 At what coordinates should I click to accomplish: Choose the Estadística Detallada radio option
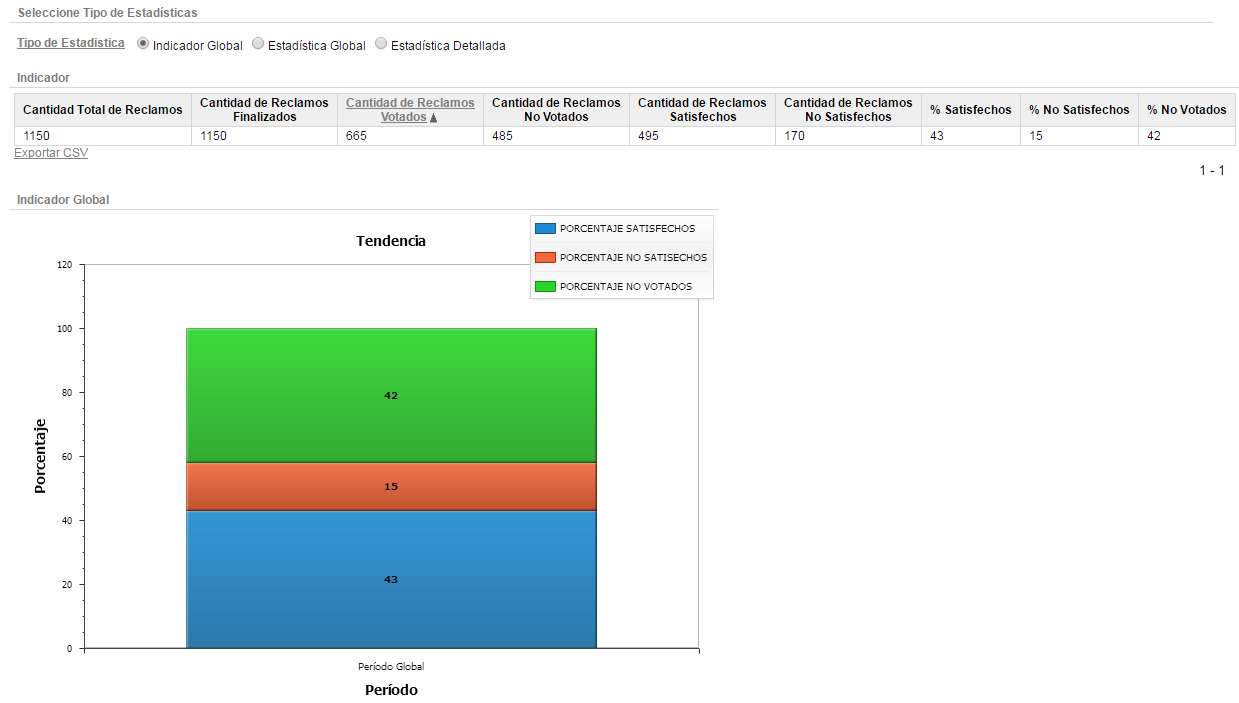coord(381,44)
